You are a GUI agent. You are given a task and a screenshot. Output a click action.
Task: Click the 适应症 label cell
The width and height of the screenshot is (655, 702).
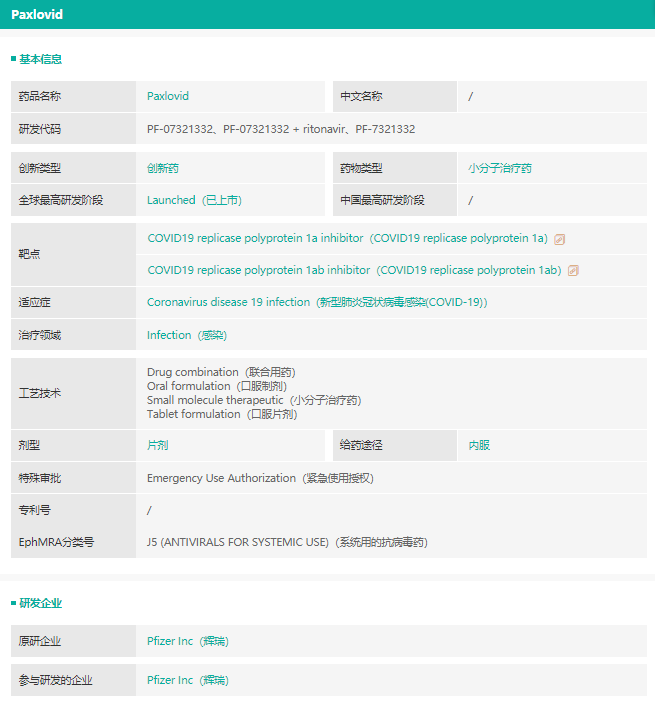point(73,303)
